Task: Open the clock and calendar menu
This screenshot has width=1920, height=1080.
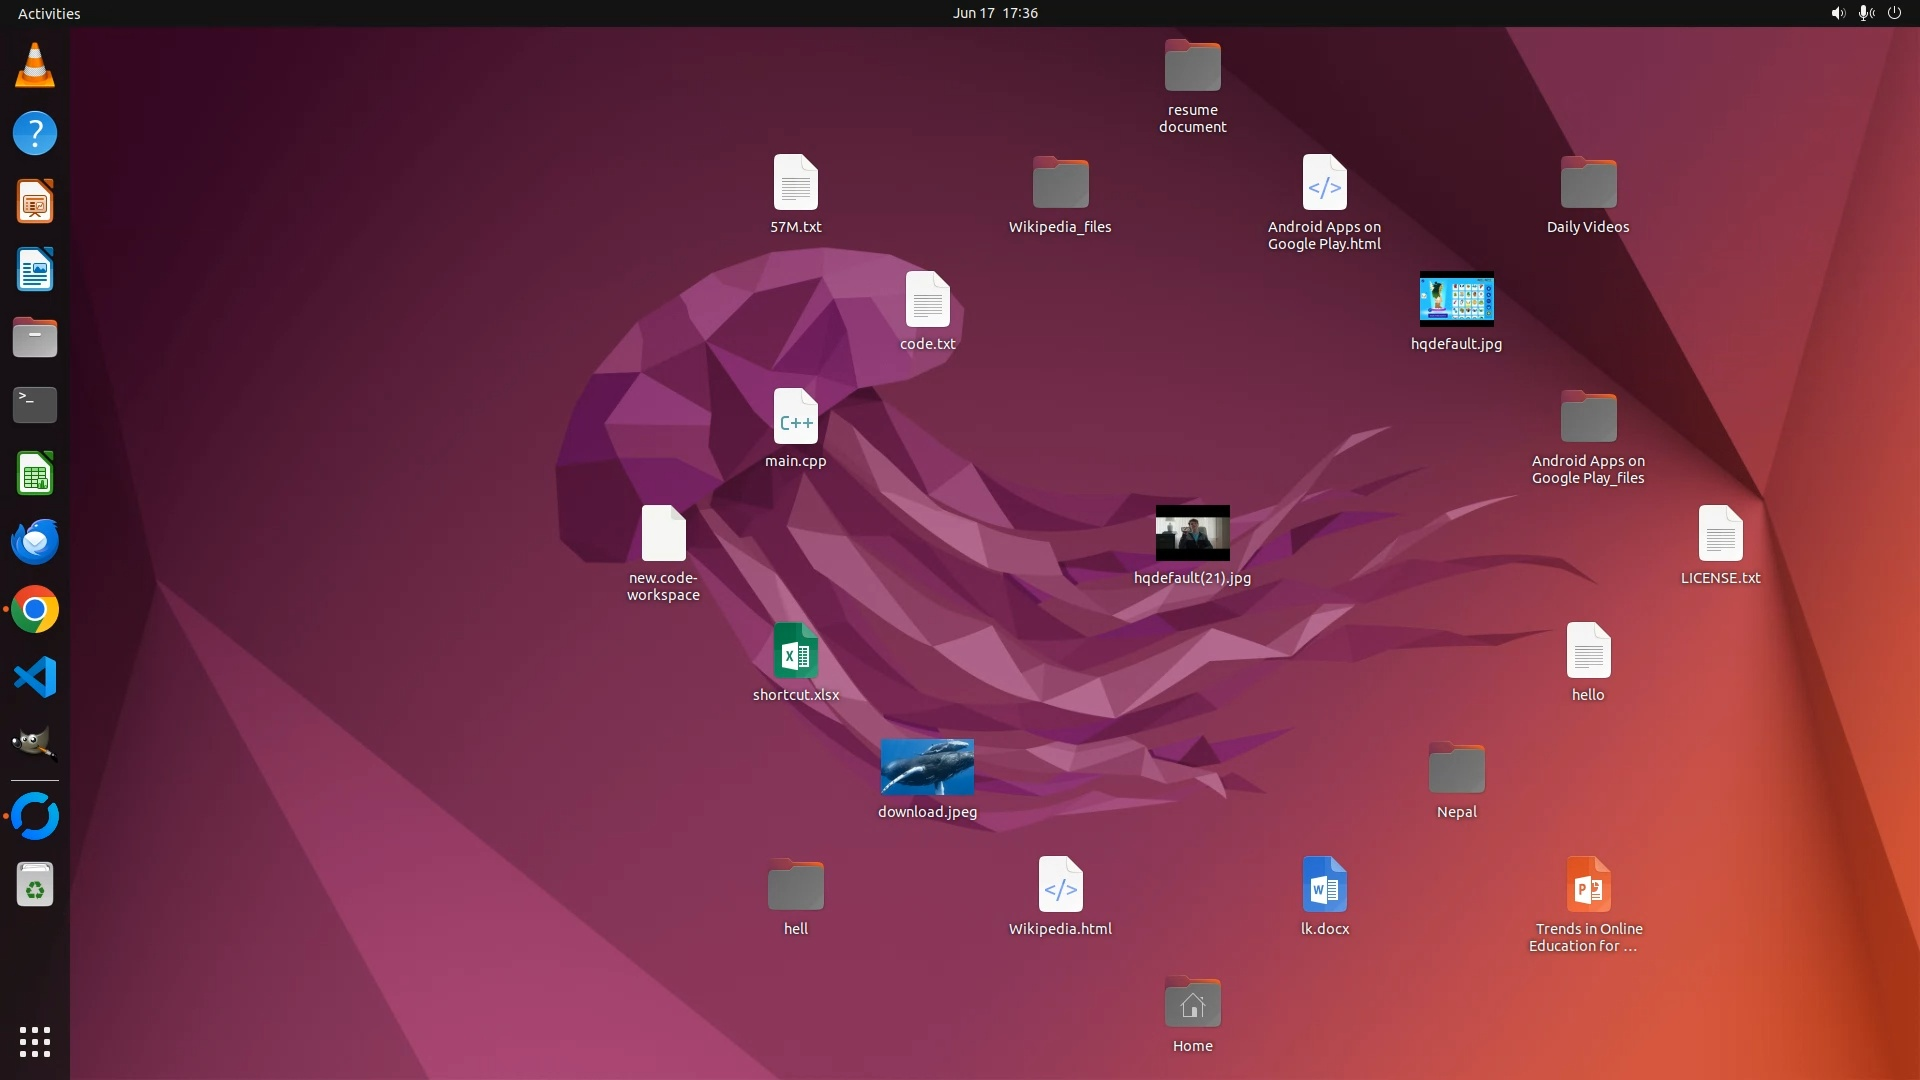Action: coord(994,13)
